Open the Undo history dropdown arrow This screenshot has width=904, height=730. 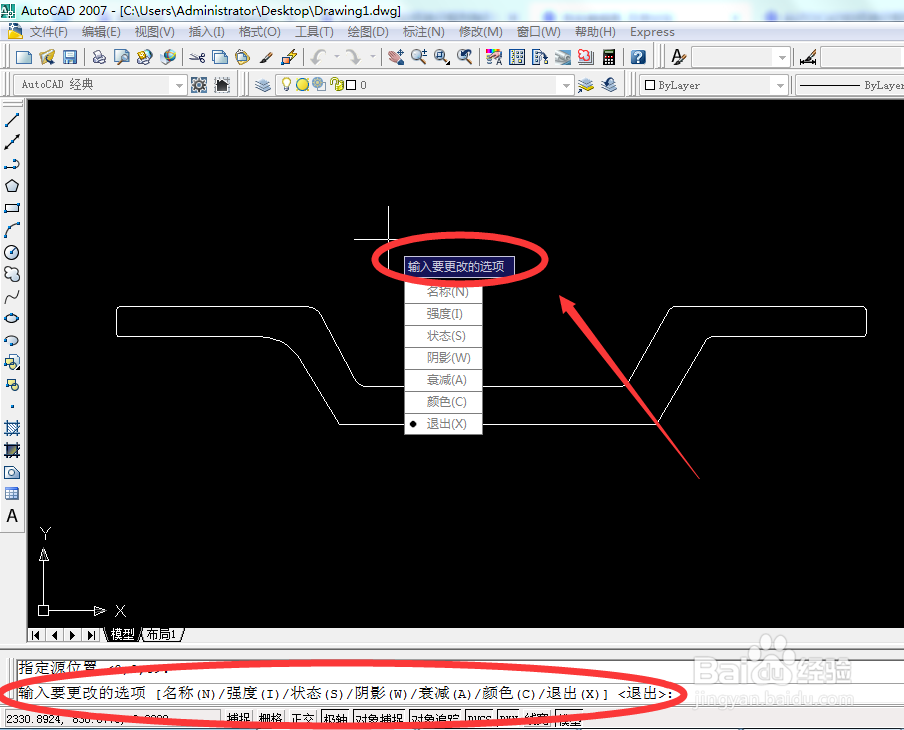click(x=337, y=57)
